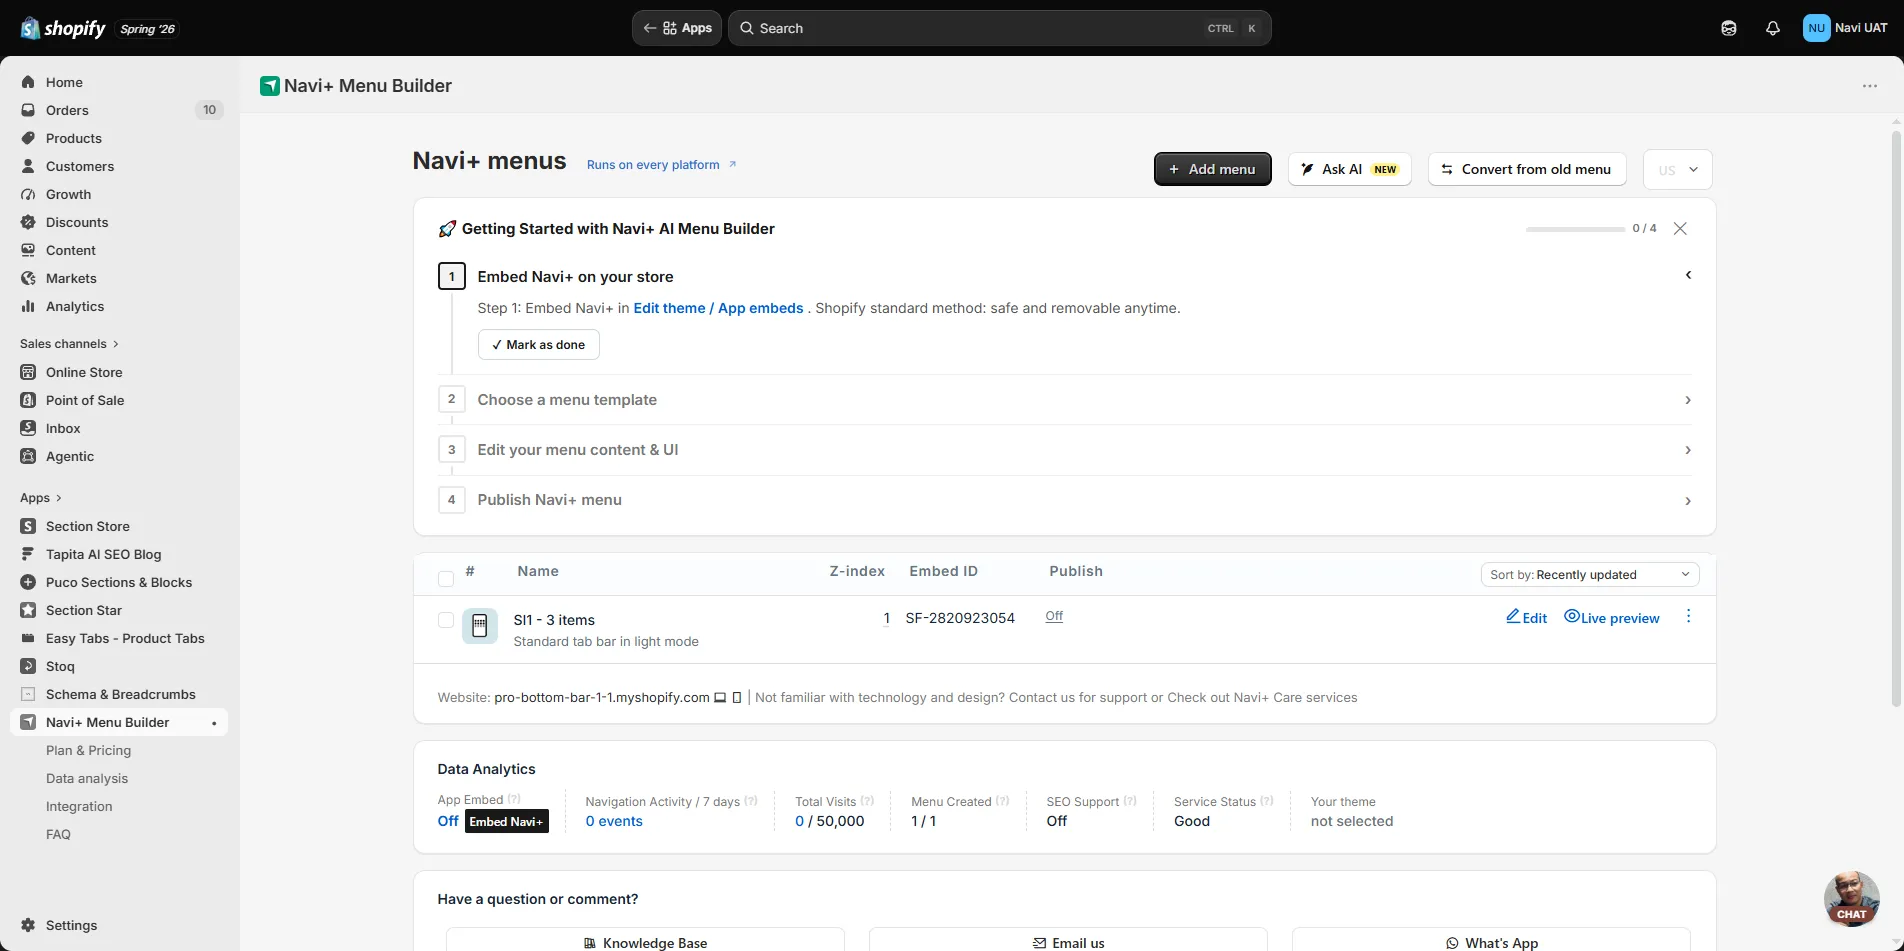Toggle App Embed Off status link

click(x=448, y=821)
